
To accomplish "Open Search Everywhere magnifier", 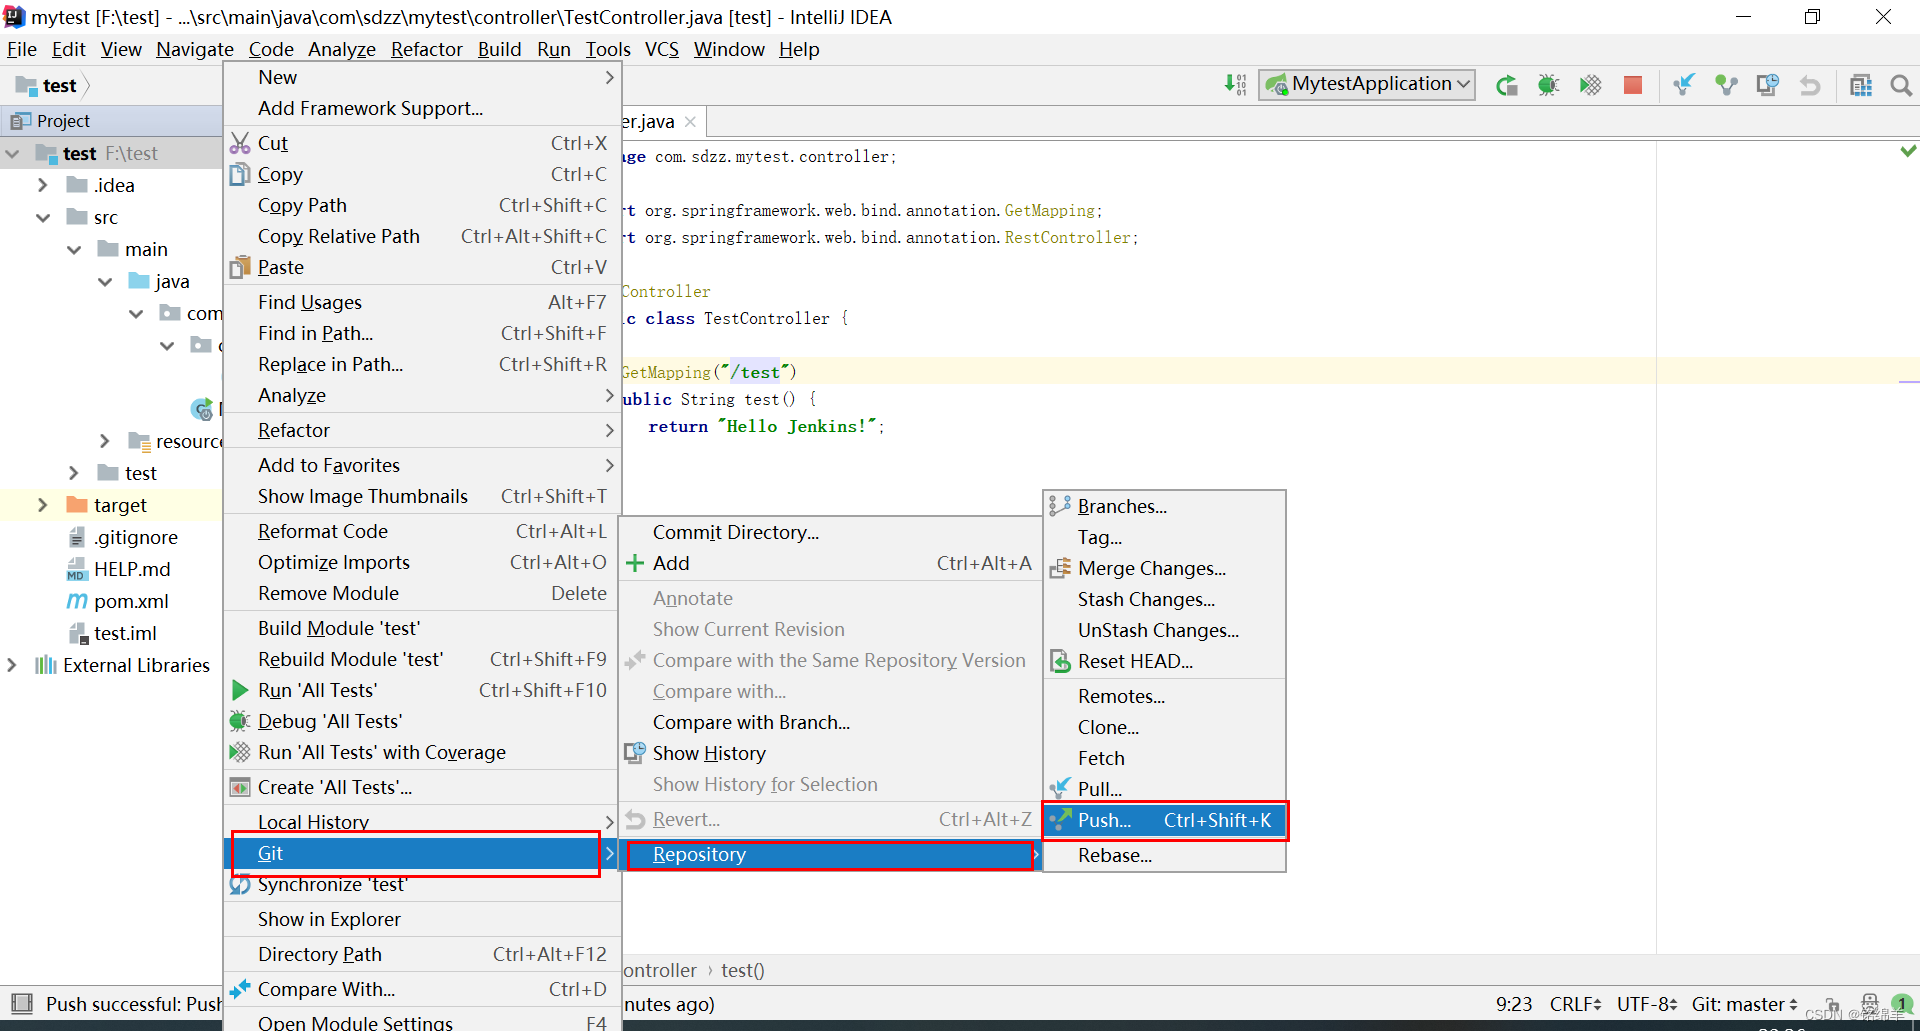I will (x=1901, y=86).
